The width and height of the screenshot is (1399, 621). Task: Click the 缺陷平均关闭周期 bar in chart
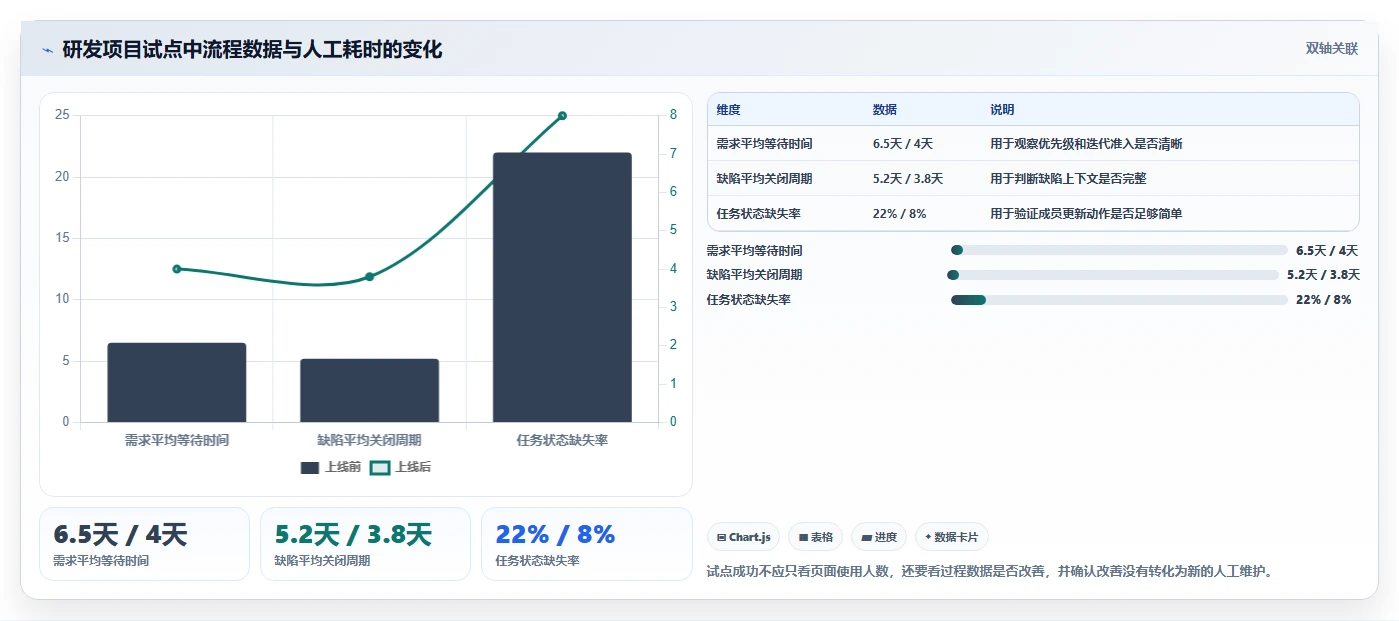coord(369,390)
